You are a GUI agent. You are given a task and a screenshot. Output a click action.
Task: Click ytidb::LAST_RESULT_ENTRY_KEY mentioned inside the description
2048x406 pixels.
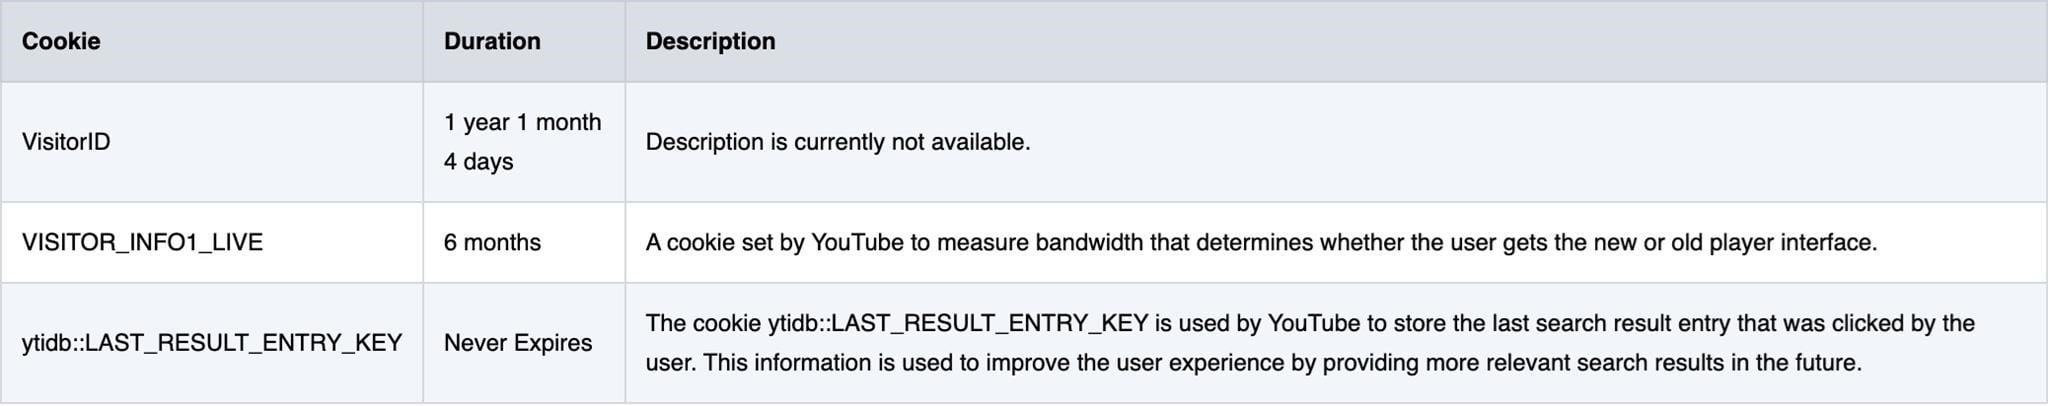[958, 324]
